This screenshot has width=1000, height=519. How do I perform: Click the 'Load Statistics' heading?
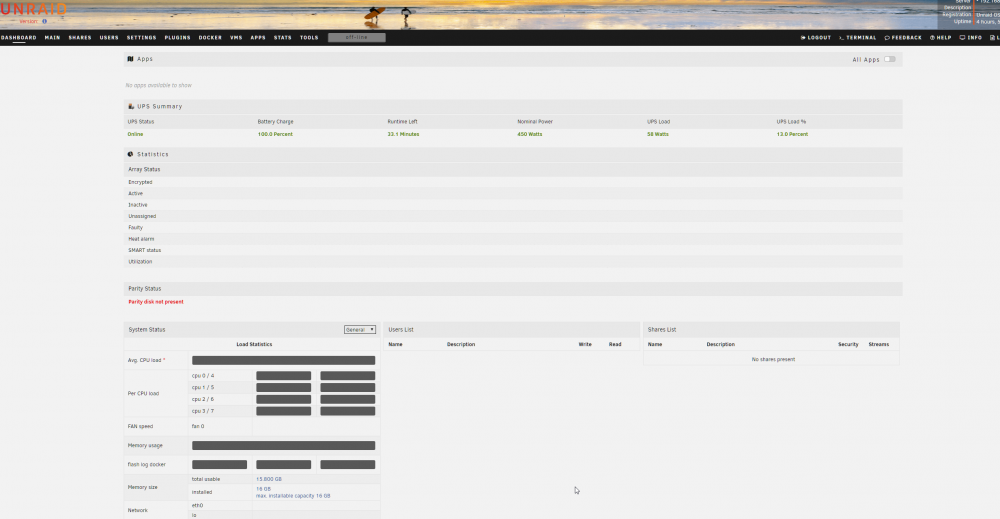point(254,344)
